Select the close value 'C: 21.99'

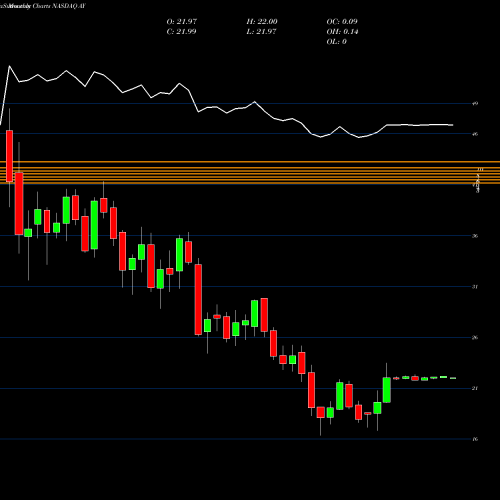click(181, 32)
